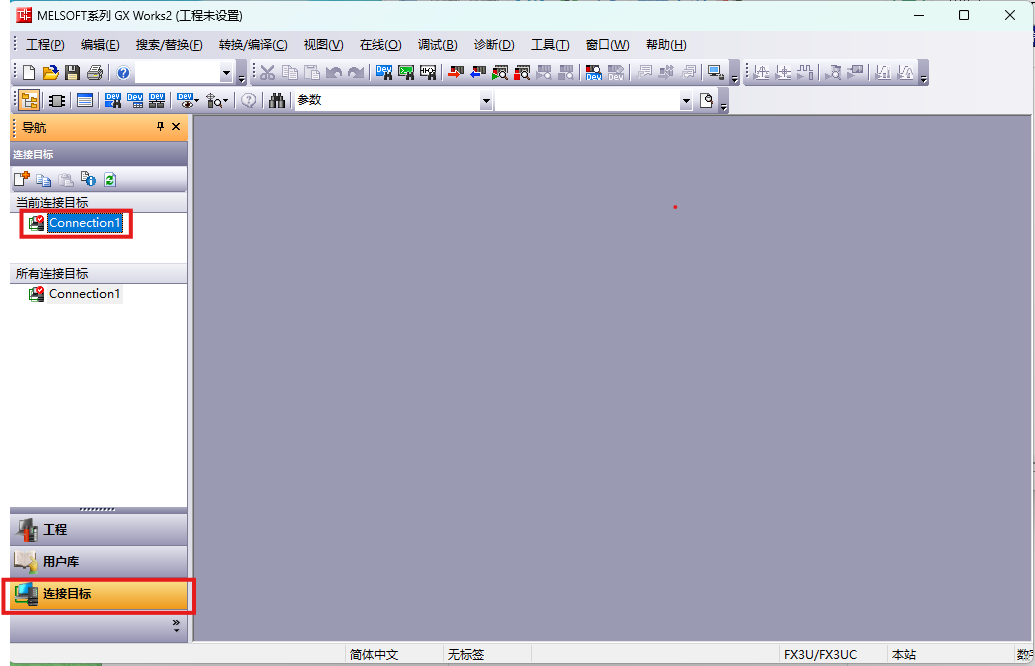The image size is (1035, 666).
Task: Open the 视图(V) menu
Action: click(323, 45)
